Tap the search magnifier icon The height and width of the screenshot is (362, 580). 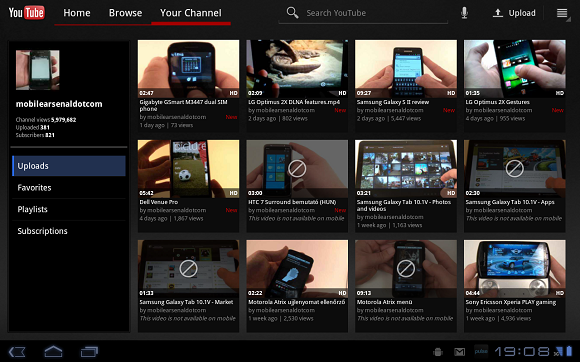tap(292, 13)
